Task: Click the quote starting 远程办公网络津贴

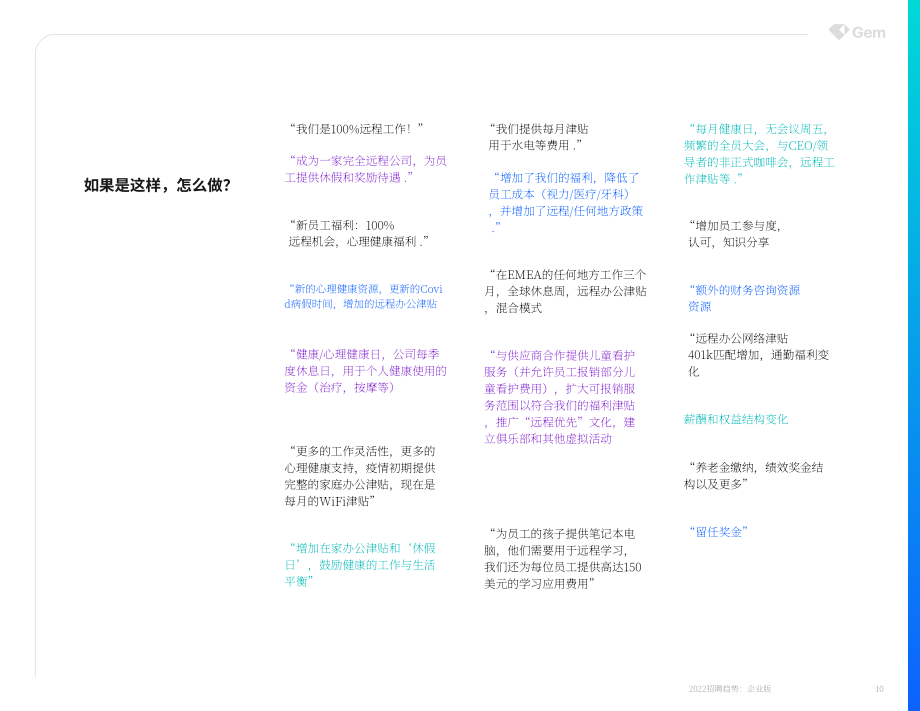Action: coord(759,354)
